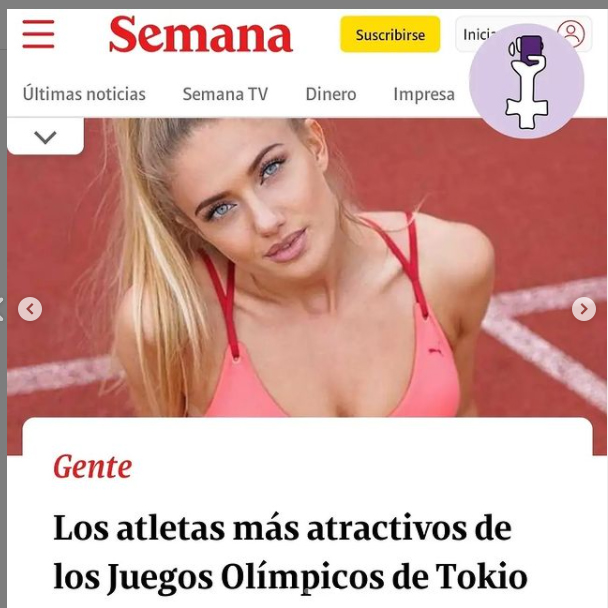Click the Iniciar sesión field
Viewport: 608px width, 608px height.
pos(523,34)
